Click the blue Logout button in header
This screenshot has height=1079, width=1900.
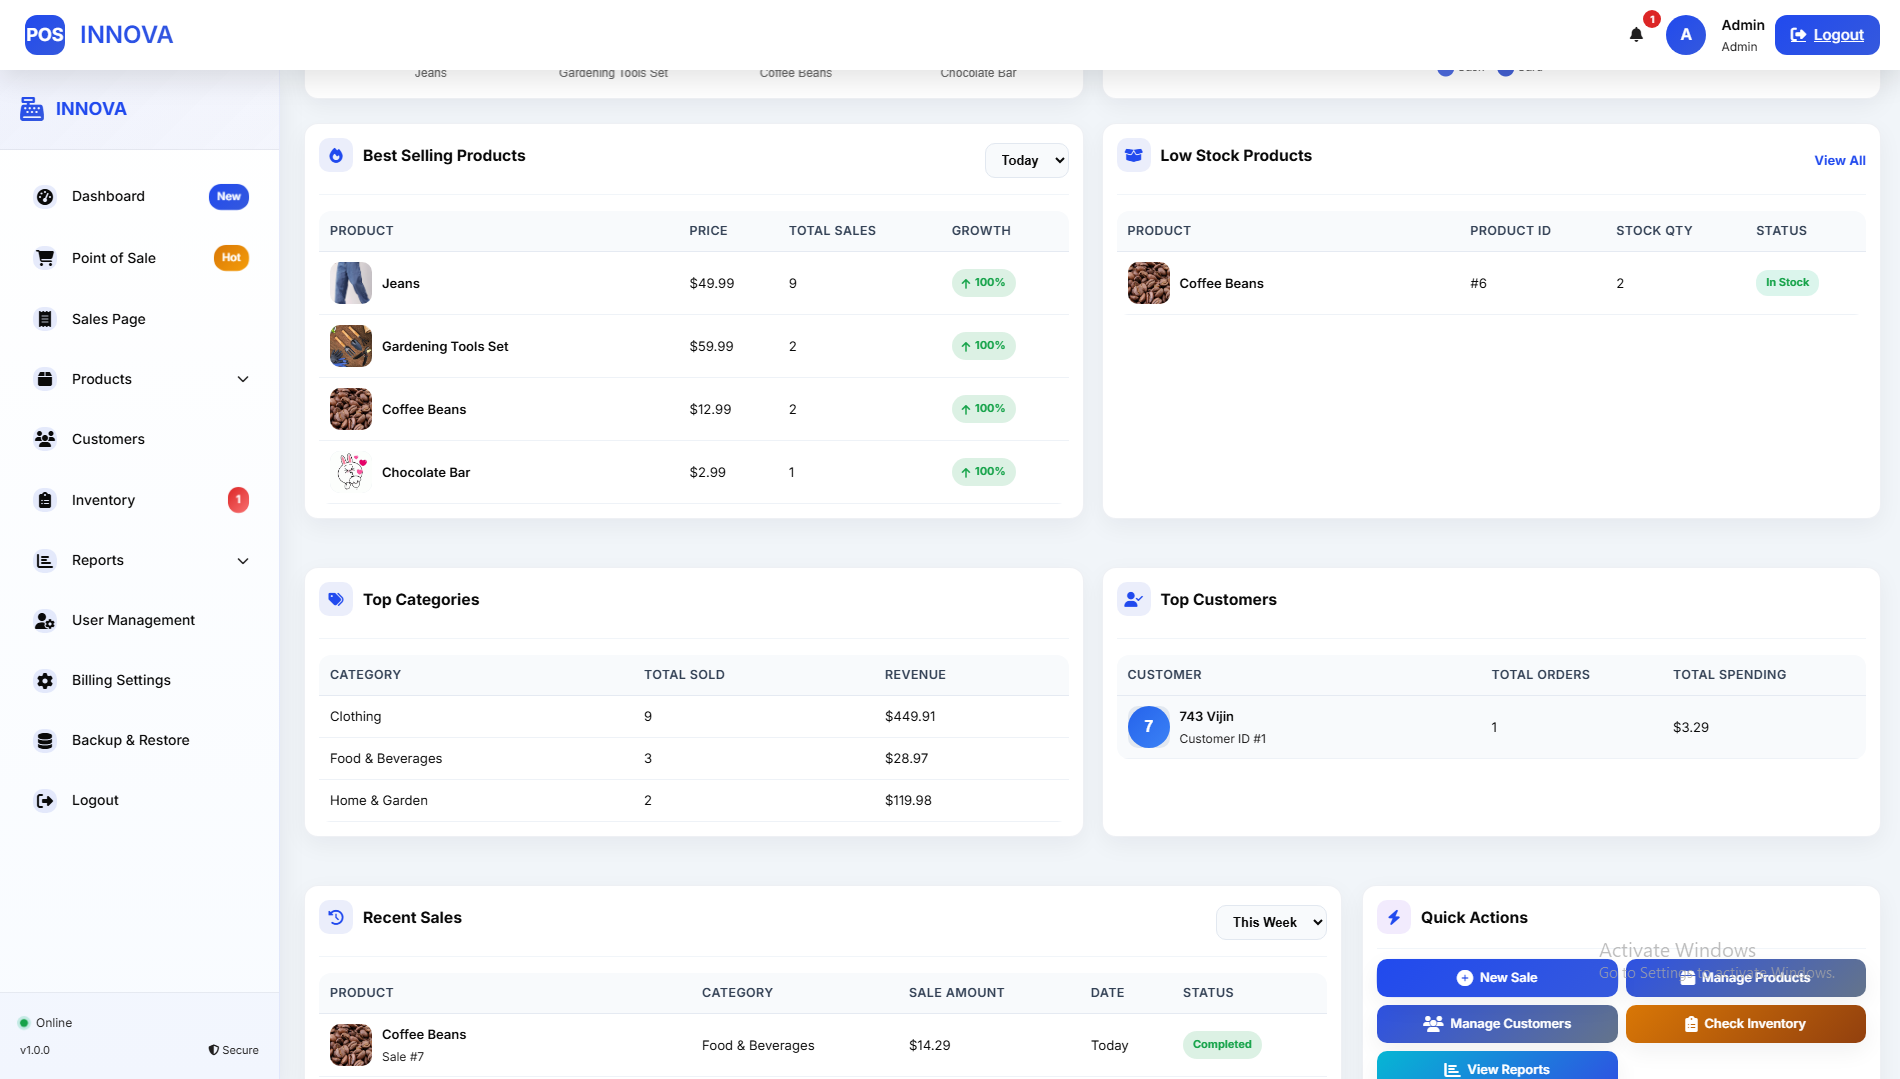(1826, 35)
